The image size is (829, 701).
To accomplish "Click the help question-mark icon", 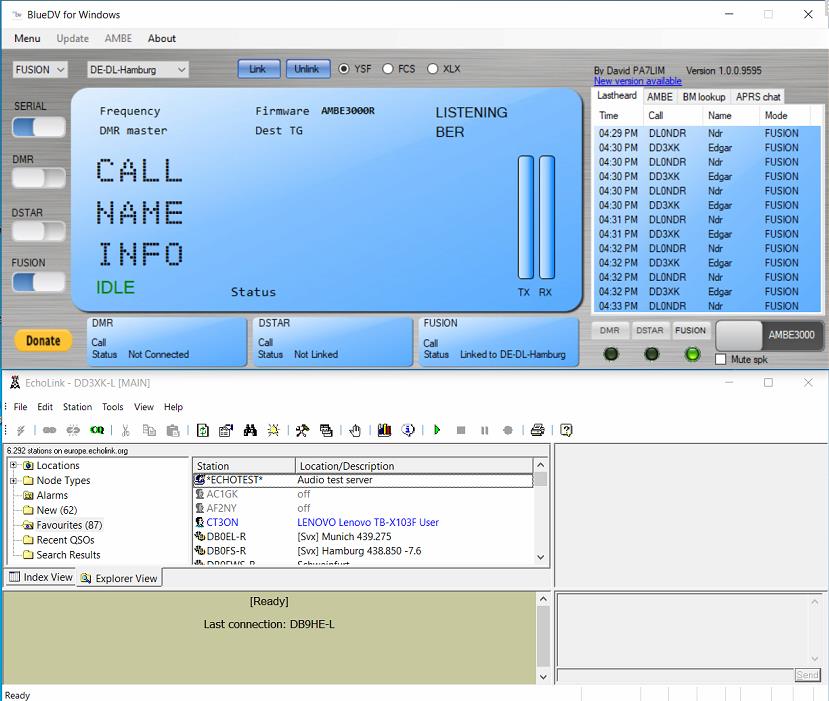I will (x=566, y=430).
